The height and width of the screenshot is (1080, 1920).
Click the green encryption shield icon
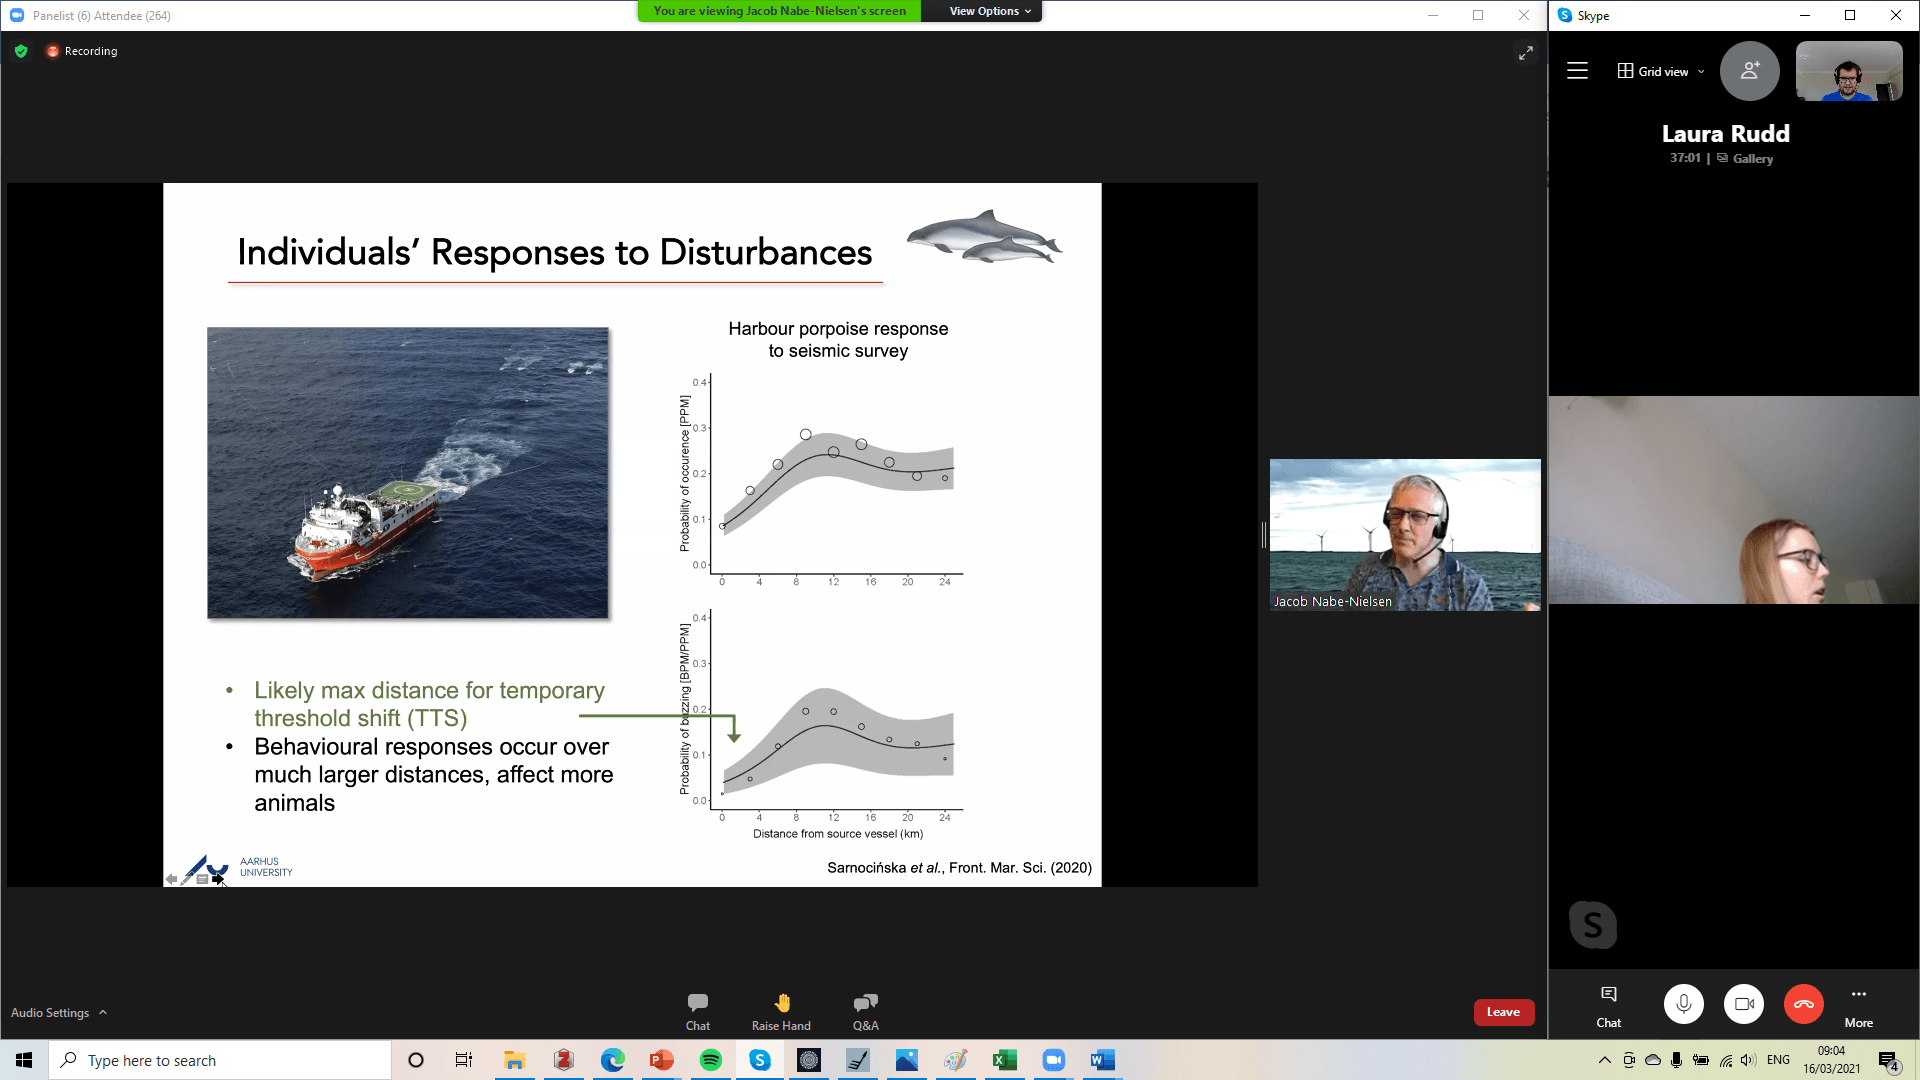(21, 51)
